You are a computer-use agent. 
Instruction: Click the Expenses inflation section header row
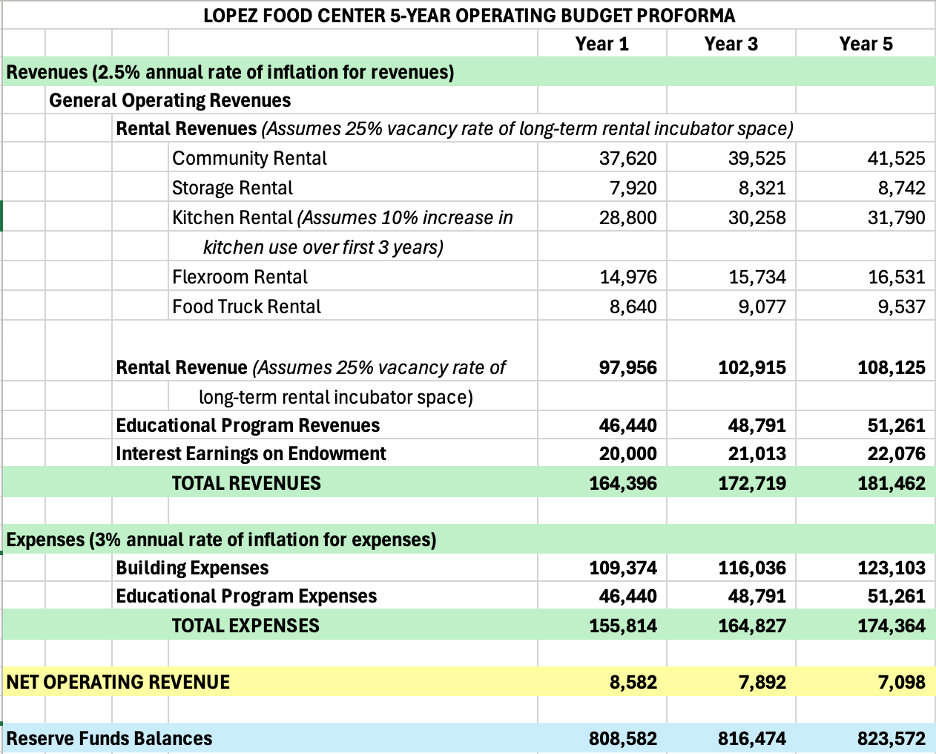point(221,540)
